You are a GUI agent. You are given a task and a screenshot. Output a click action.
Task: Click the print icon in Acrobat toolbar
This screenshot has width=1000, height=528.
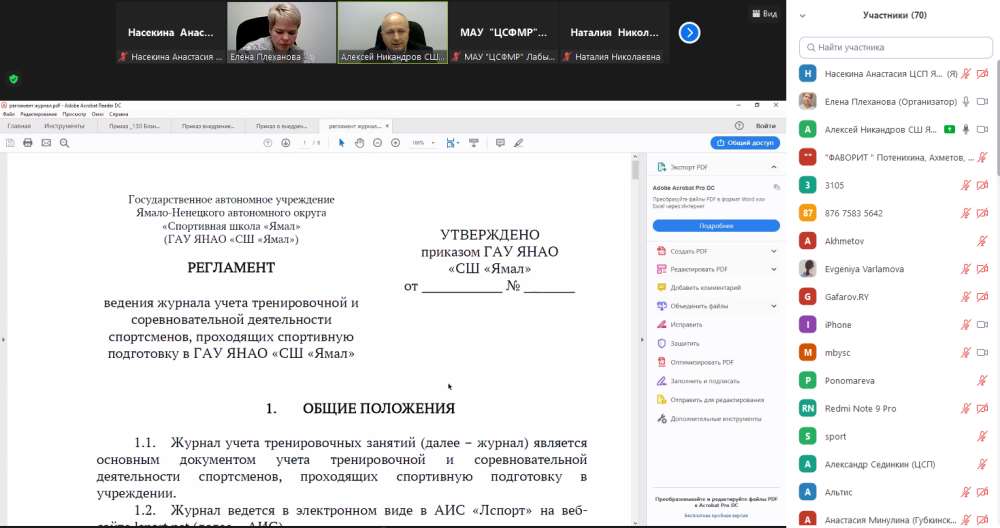pos(28,143)
